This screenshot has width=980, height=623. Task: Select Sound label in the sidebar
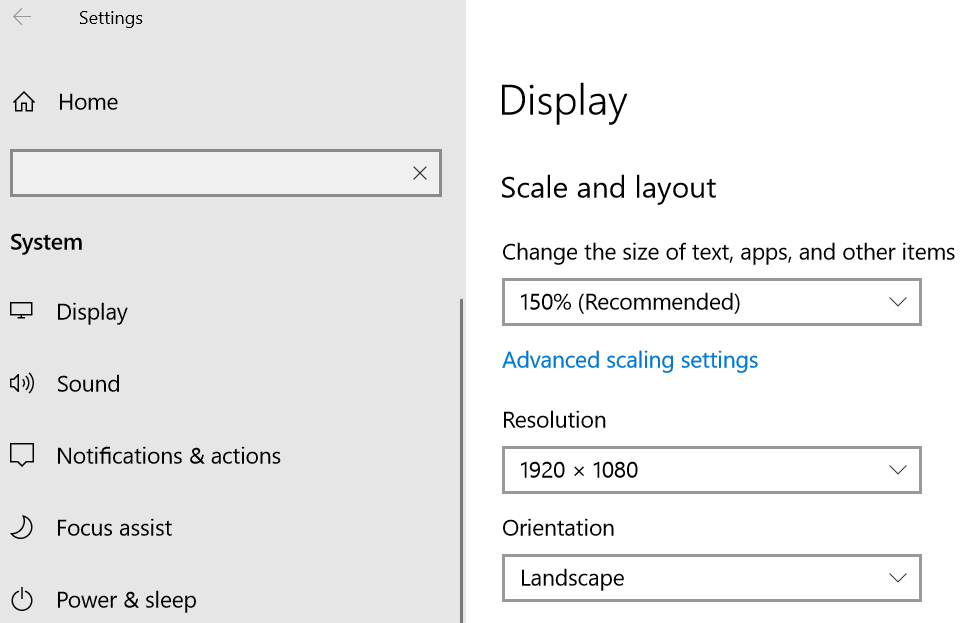(x=88, y=384)
